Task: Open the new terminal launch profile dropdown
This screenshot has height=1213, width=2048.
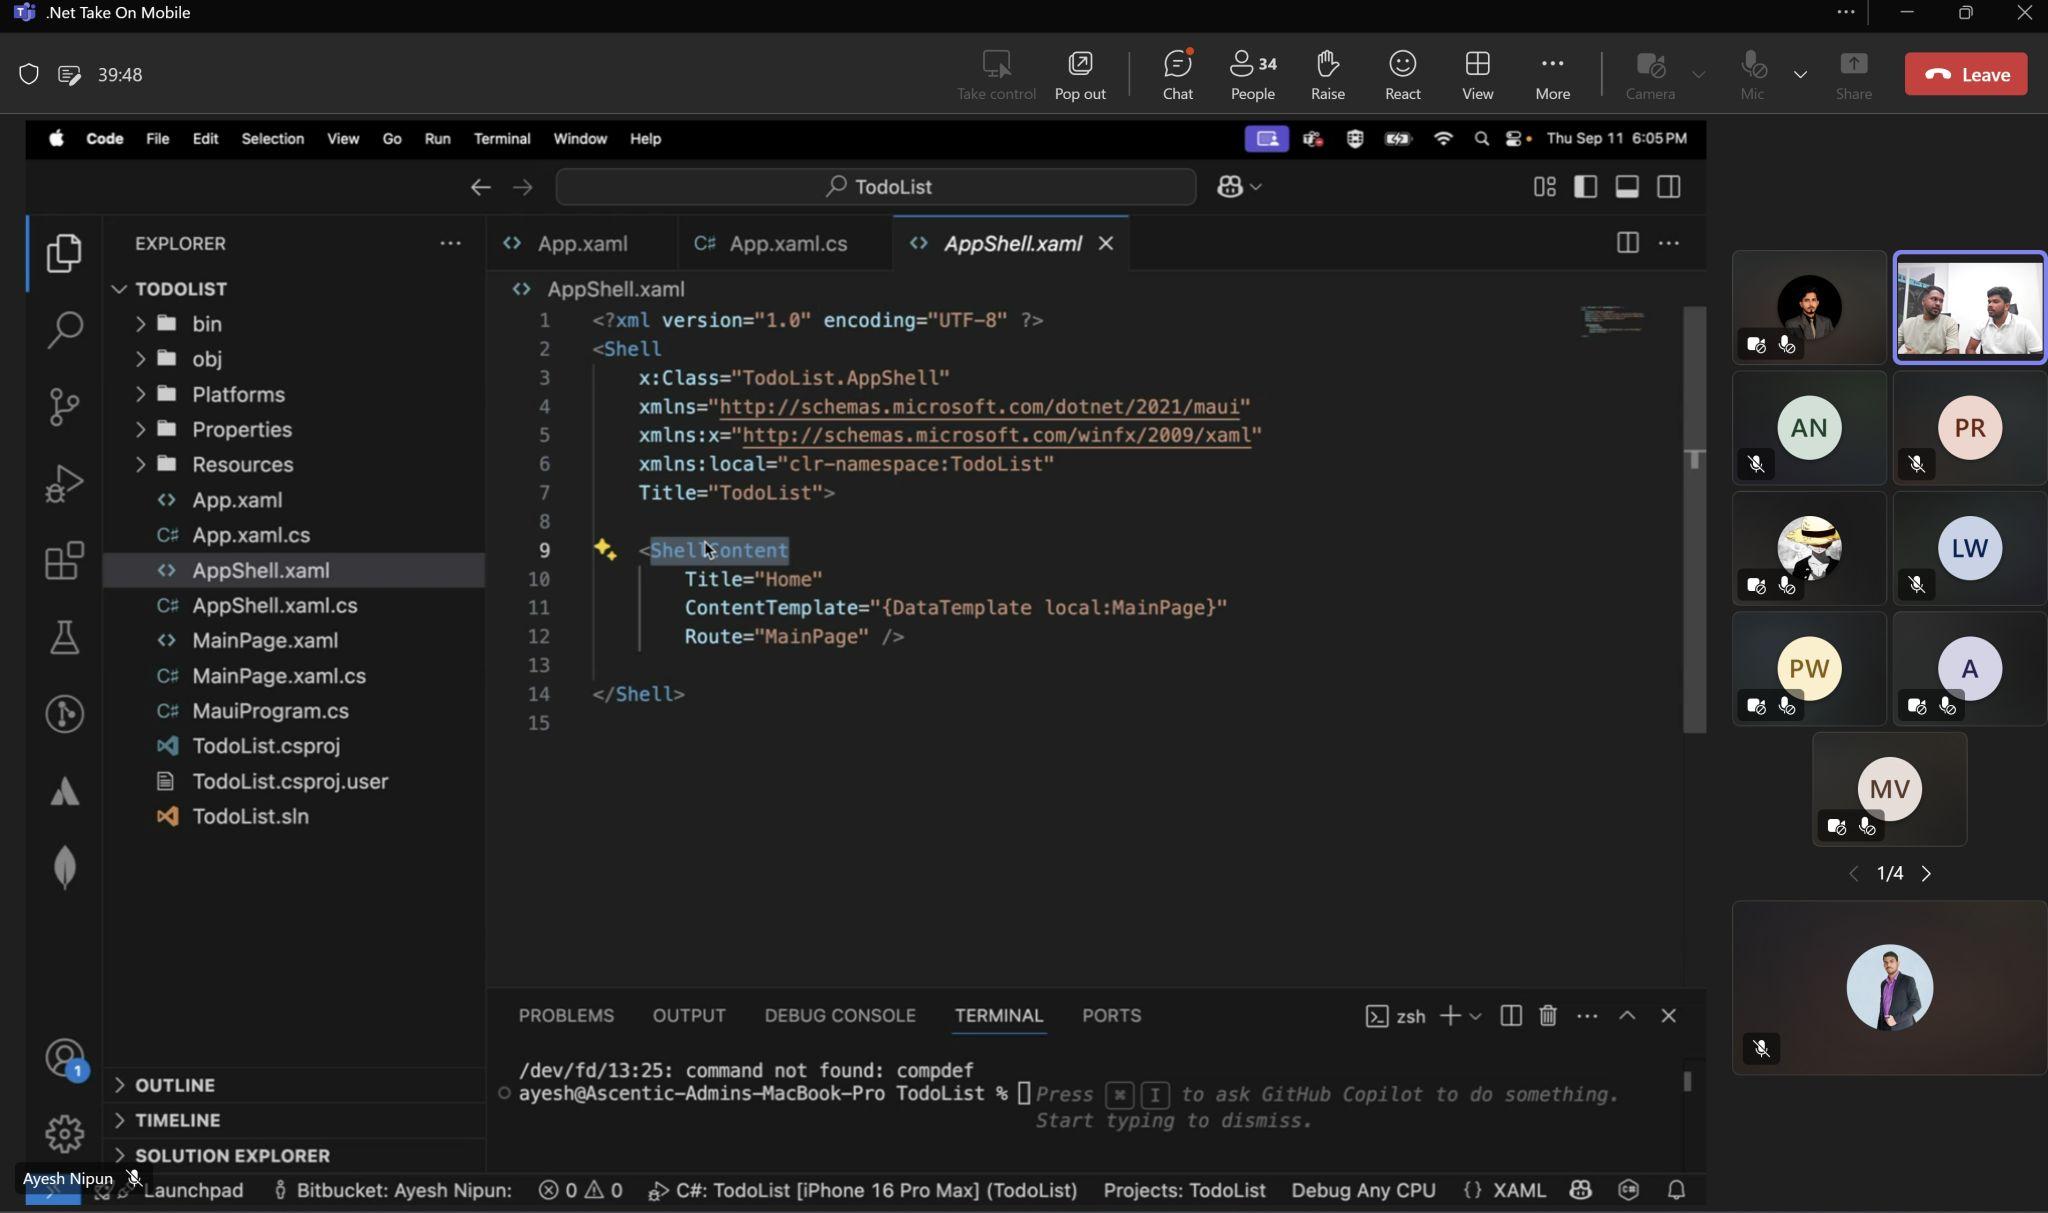Action: click(1475, 1016)
